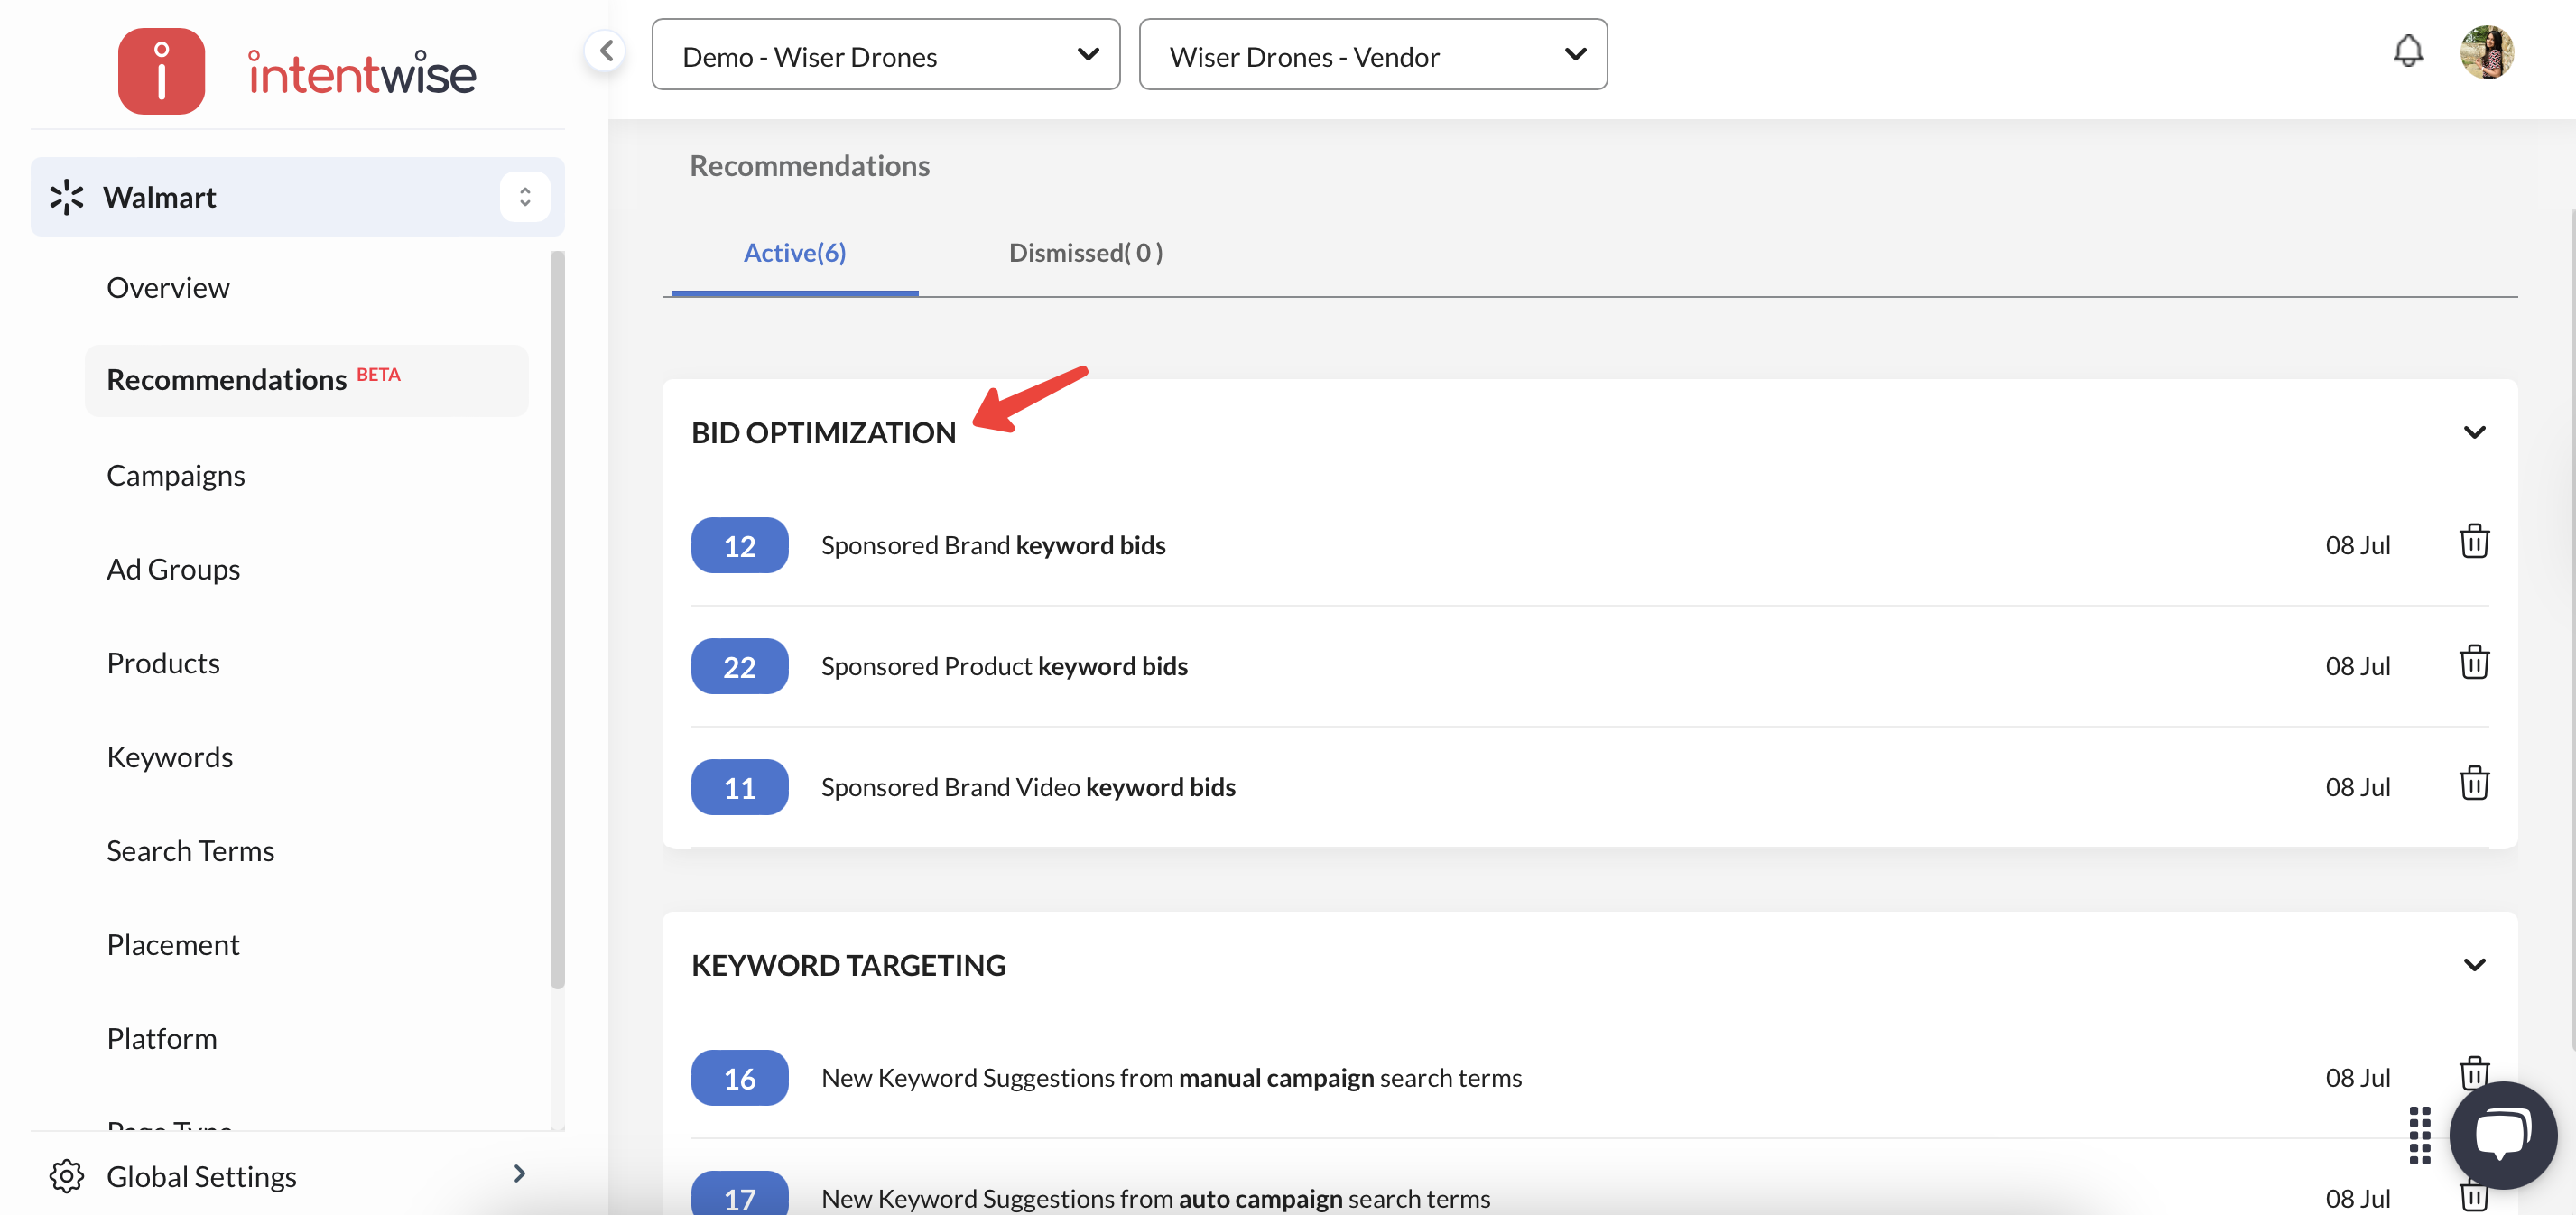Switch to the Active(6) tab
Screen dimensions: 2576x1215
(795, 253)
